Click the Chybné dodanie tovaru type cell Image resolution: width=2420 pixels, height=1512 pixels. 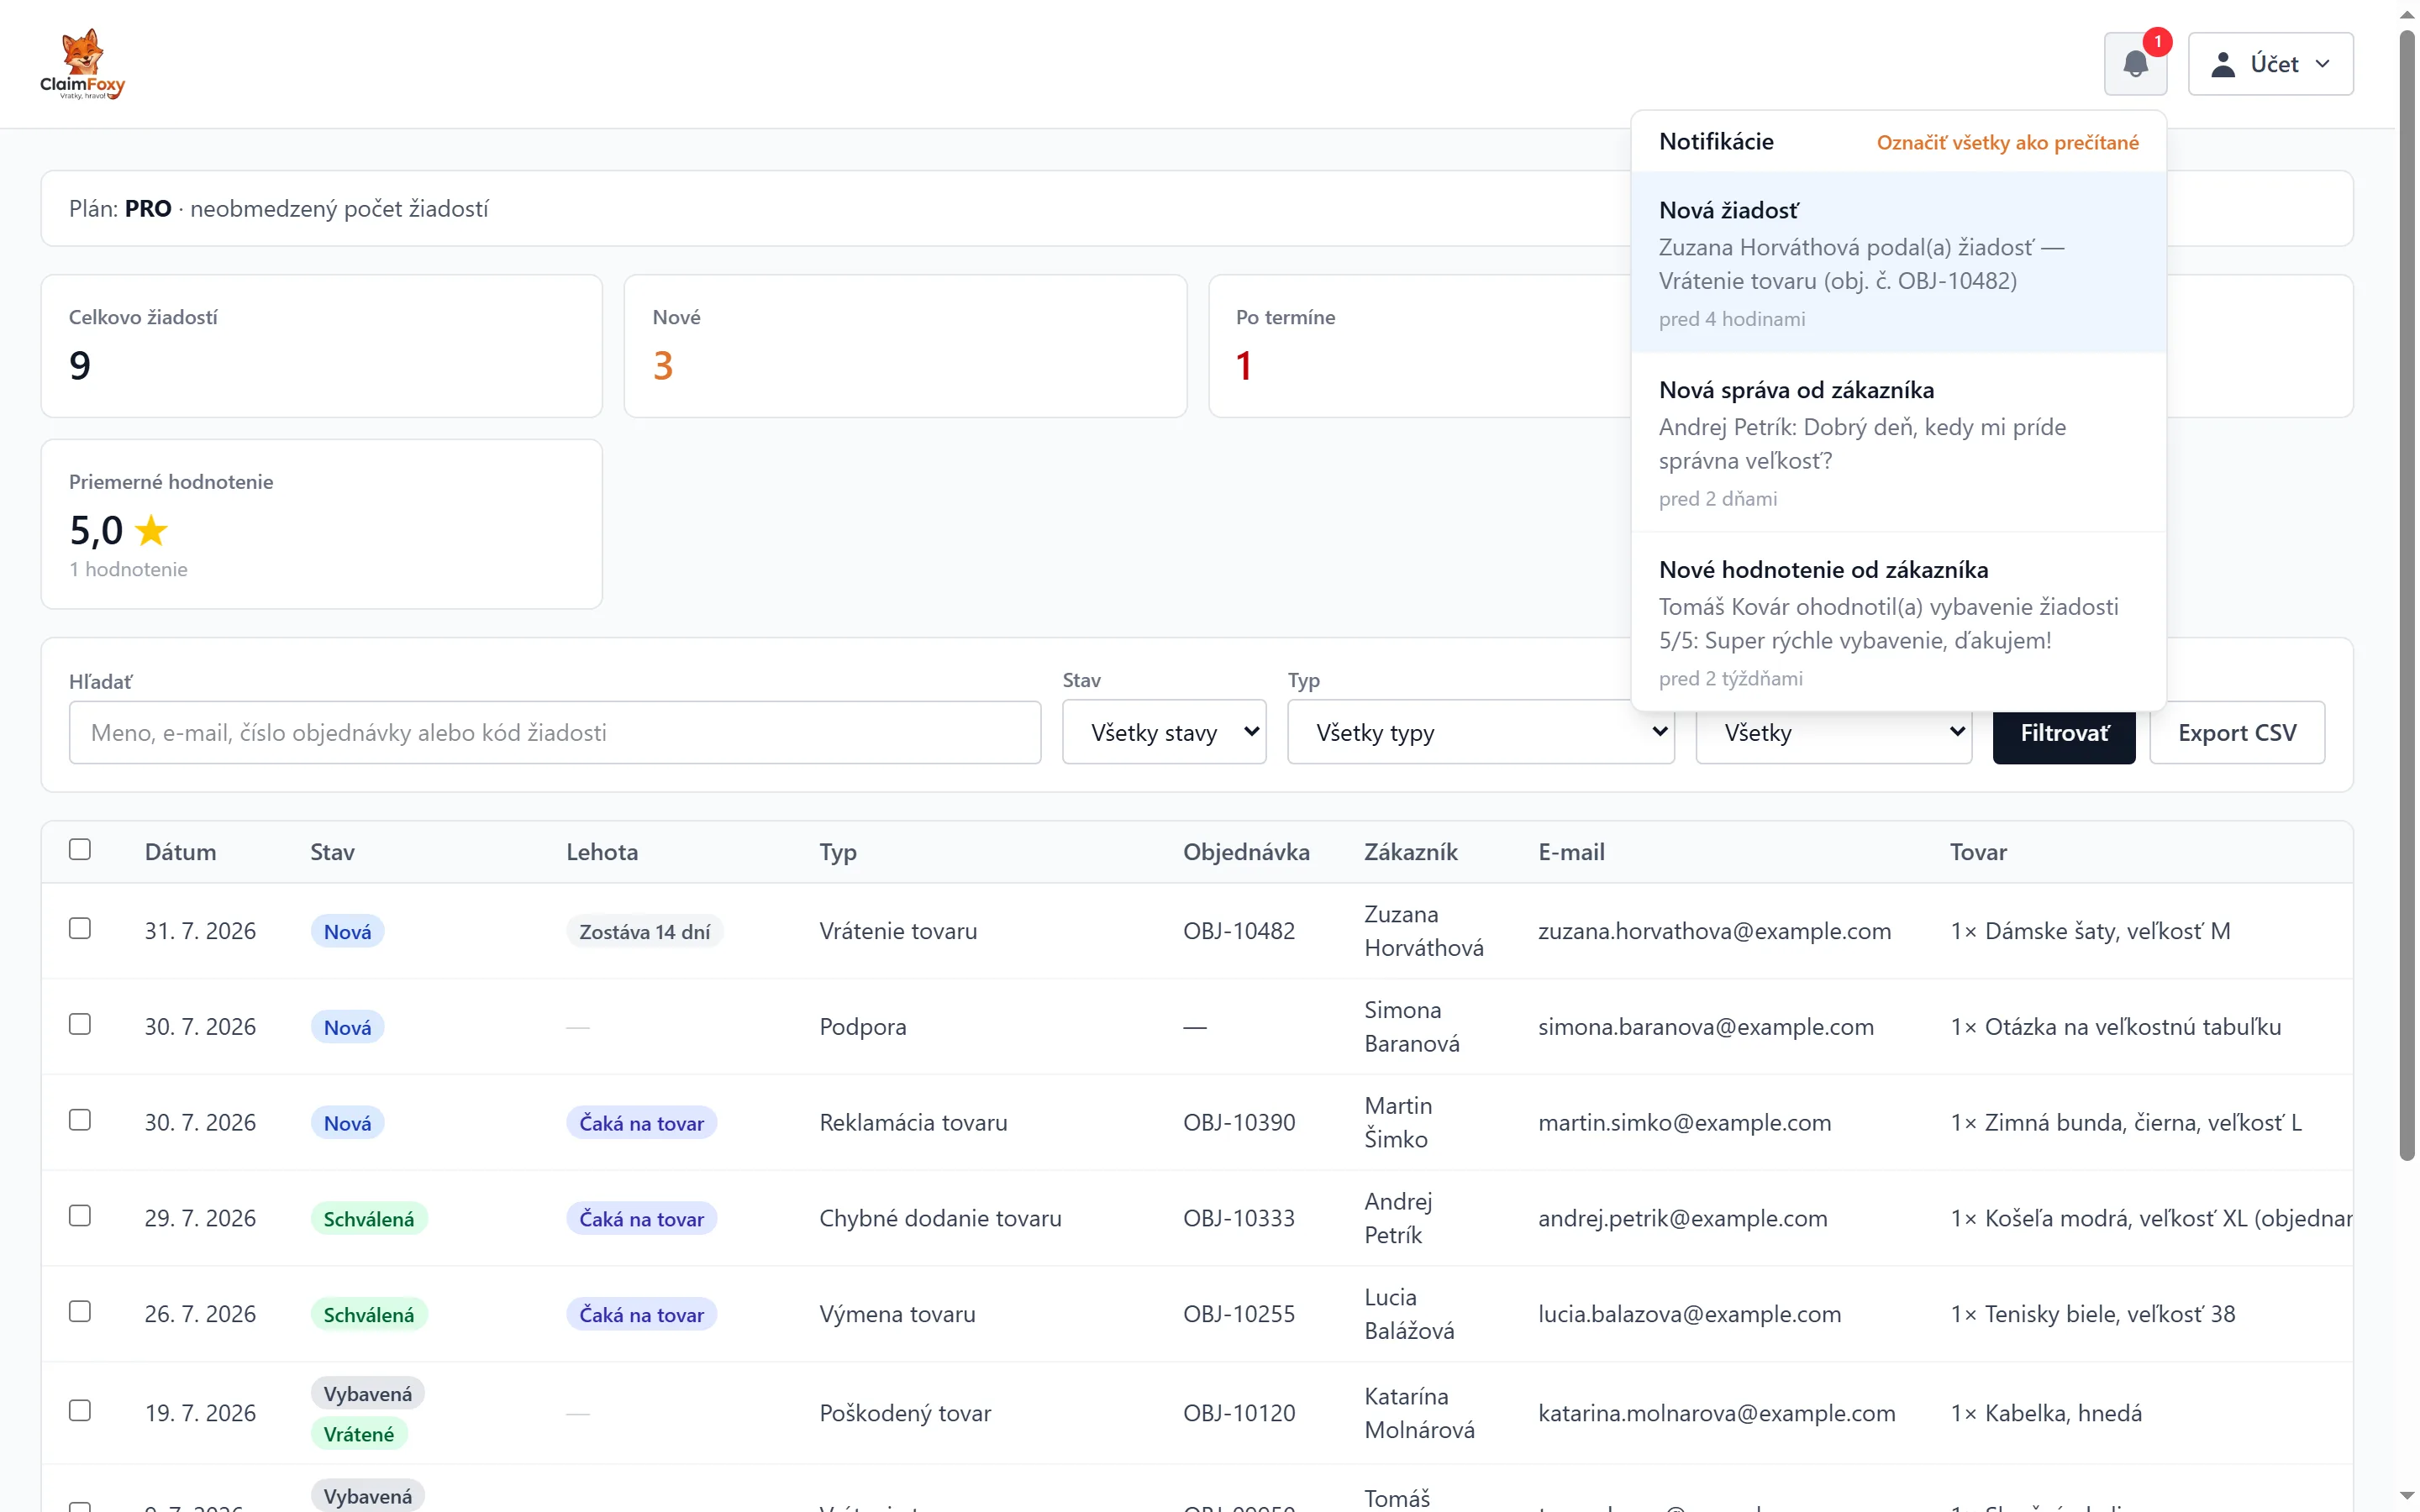pos(940,1217)
